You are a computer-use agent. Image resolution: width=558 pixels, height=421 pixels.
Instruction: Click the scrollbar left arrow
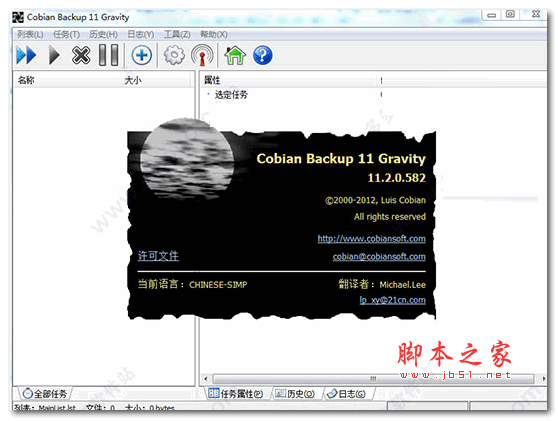(206, 378)
